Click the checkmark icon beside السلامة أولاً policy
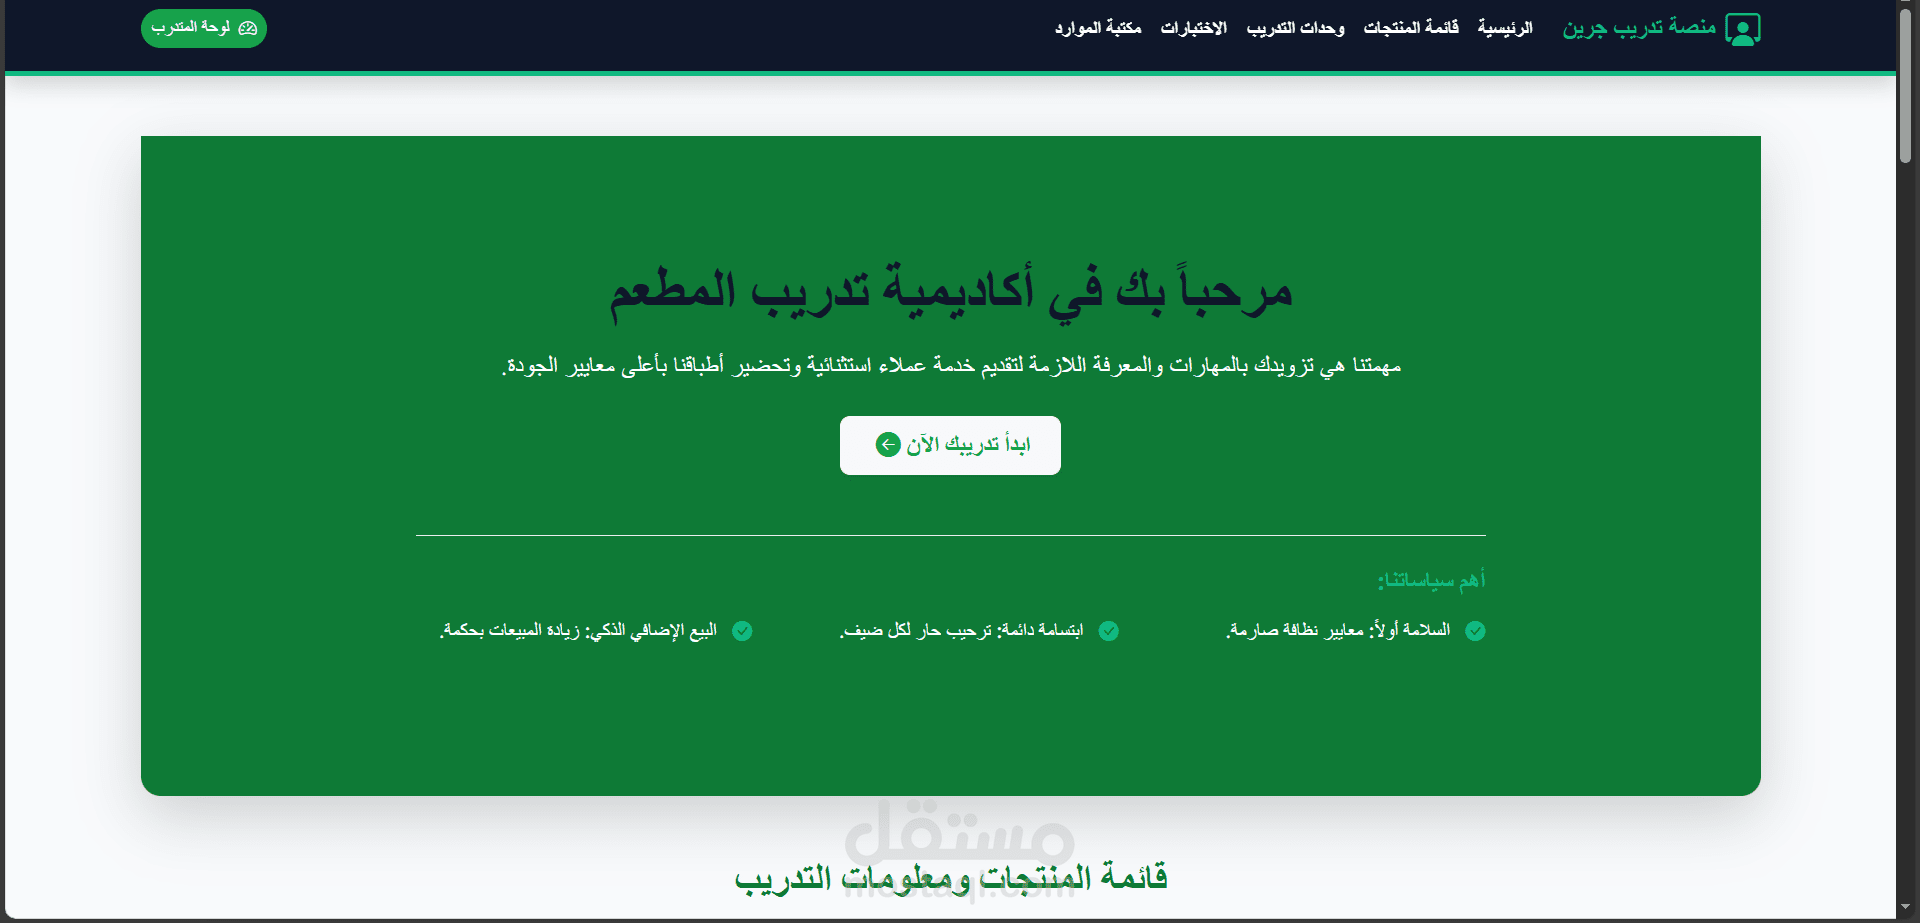Viewport: 1920px width, 923px height. click(x=1475, y=631)
